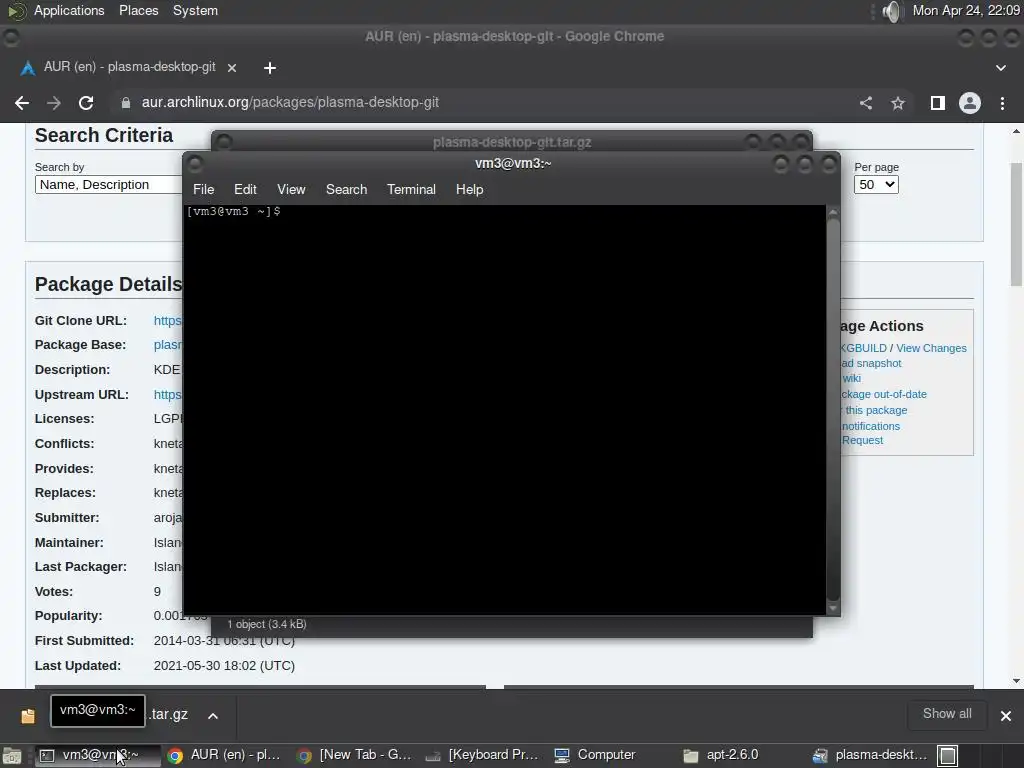Close the AUR plasma-desktop-git browser tab
This screenshot has height=768, width=1024.
tap(232, 67)
